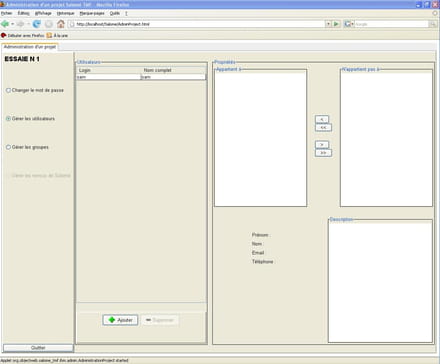The height and width of the screenshot is (364, 440).
Task: Click the double left arrow << button
Action: pyautogui.click(x=323, y=127)
